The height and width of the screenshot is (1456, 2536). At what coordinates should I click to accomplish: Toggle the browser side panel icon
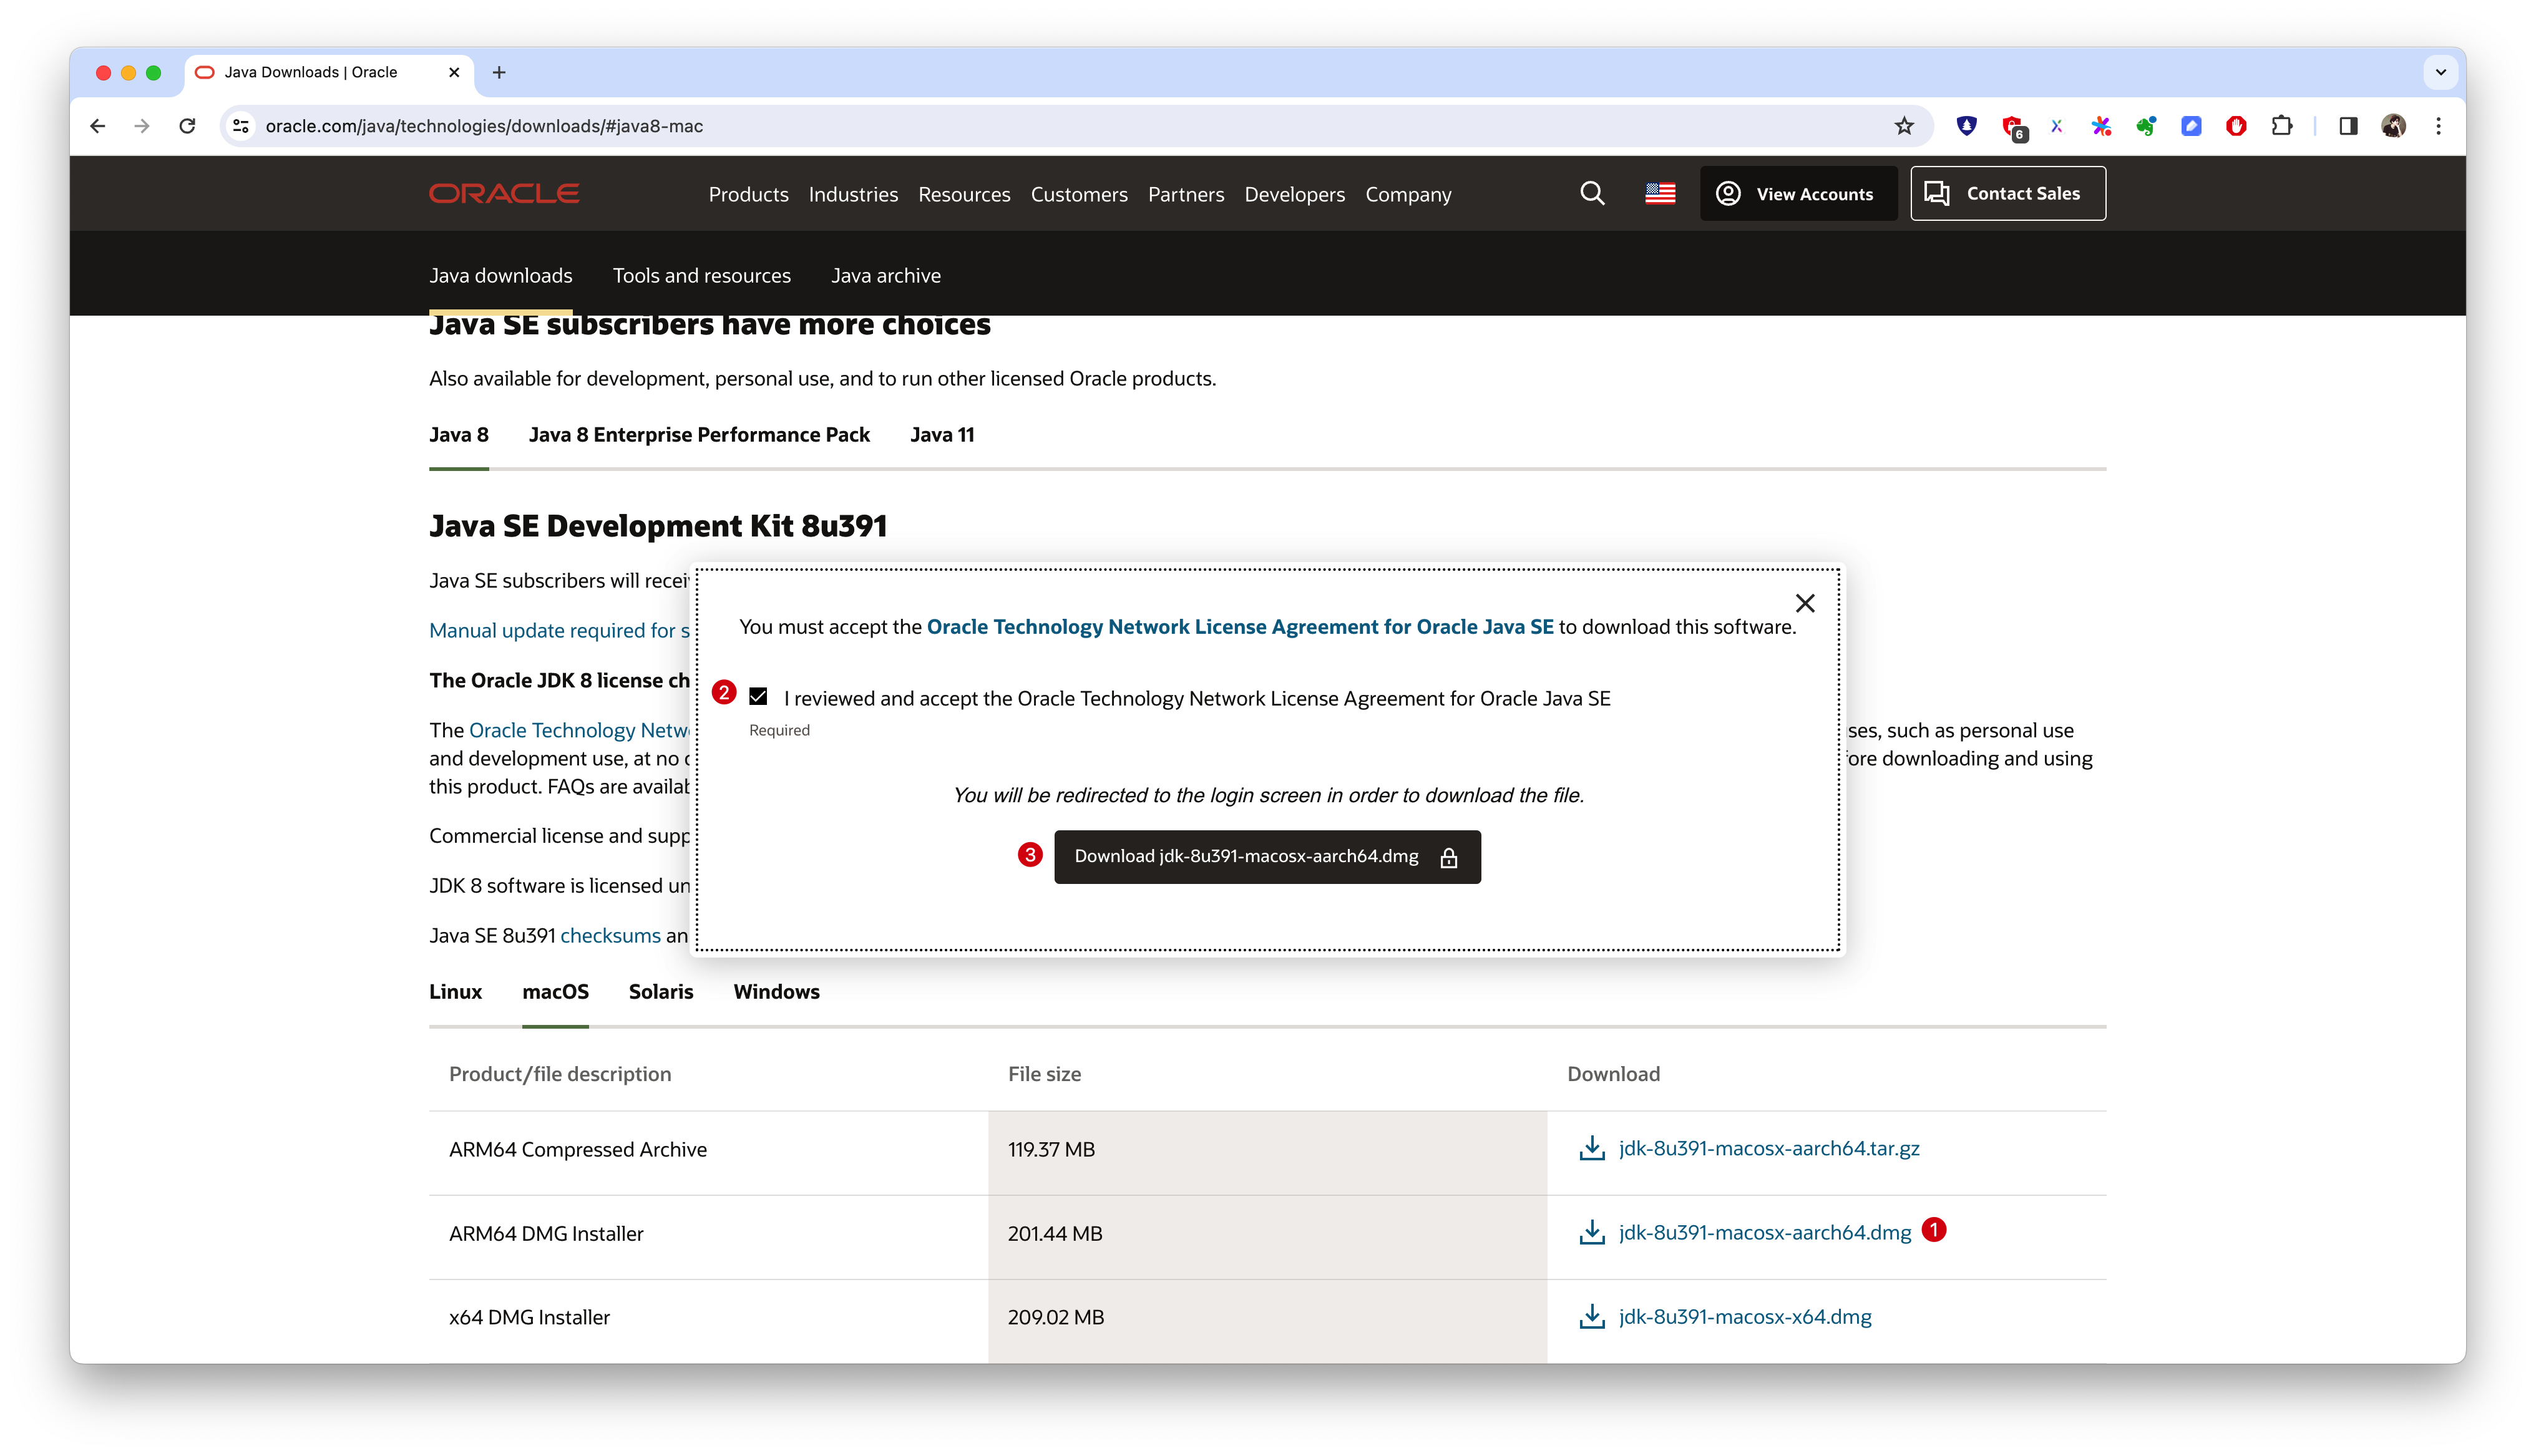click(2348, 126)
